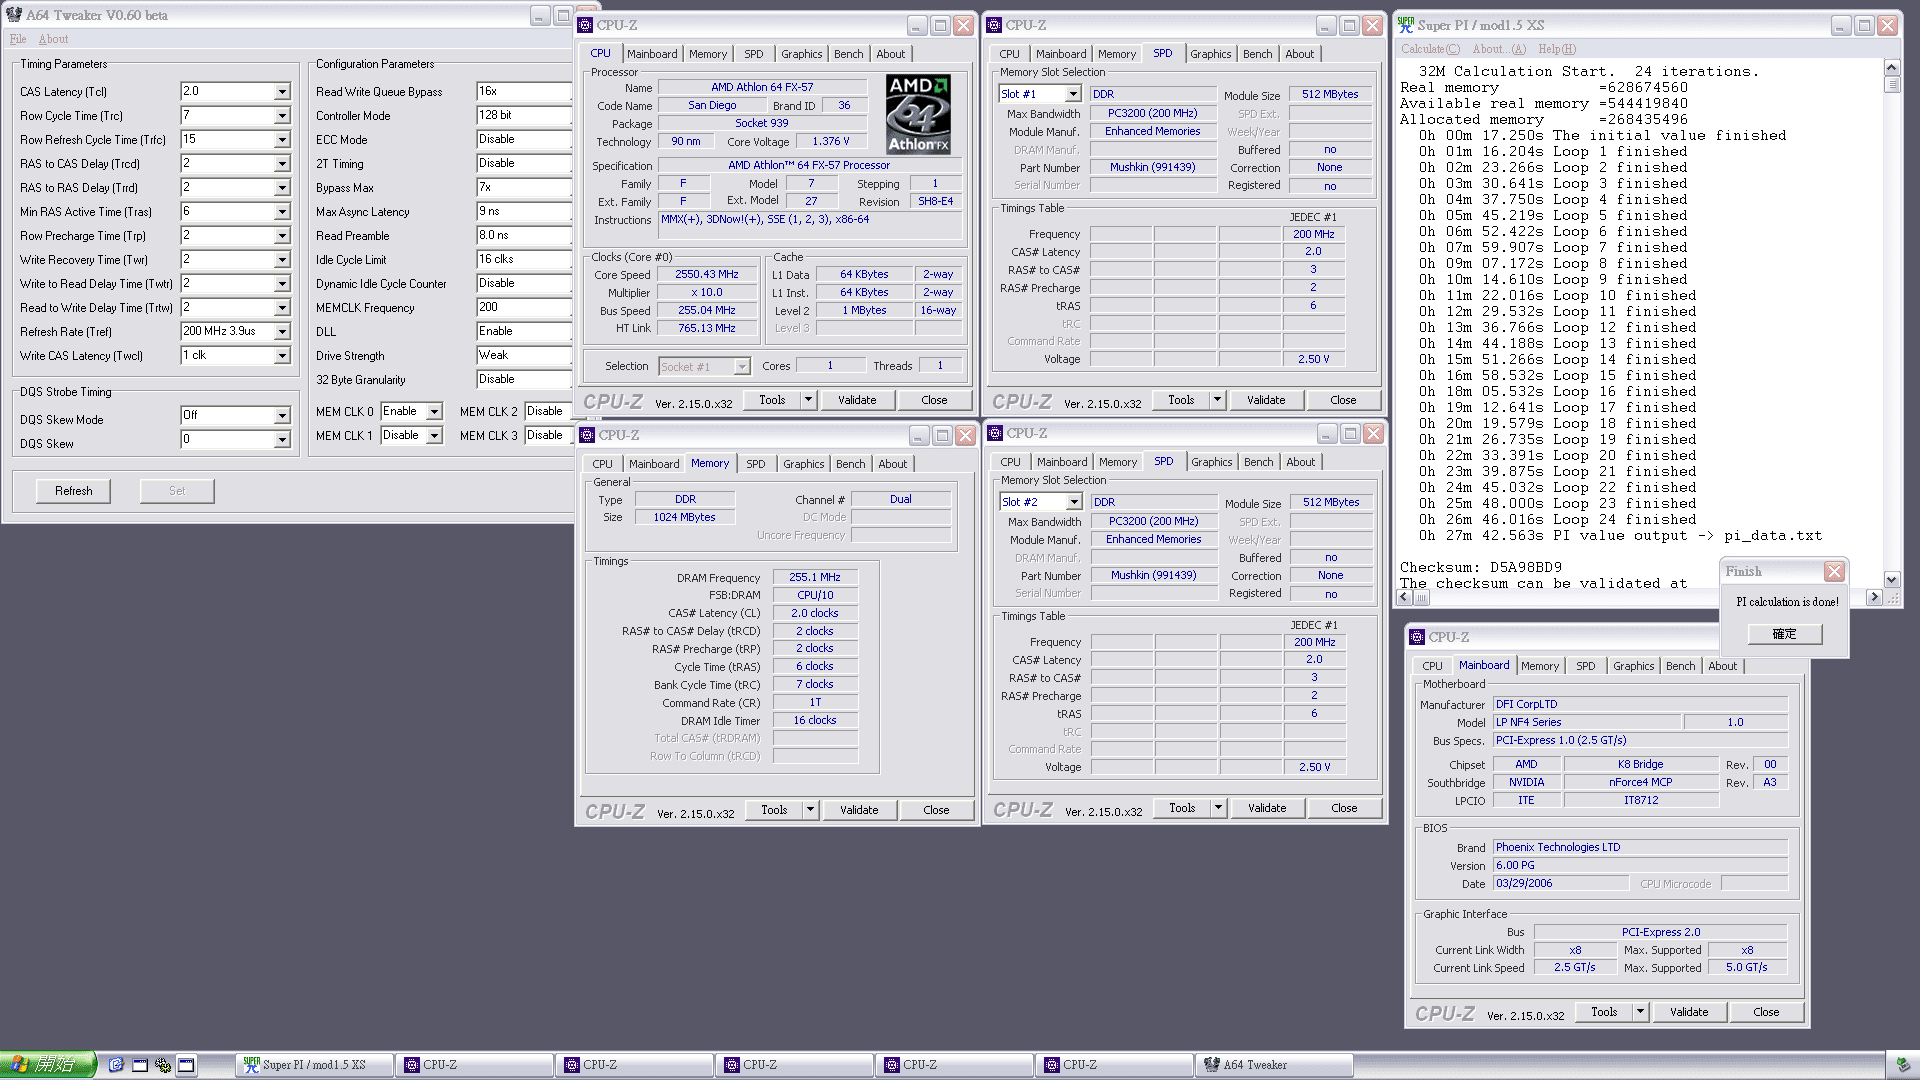Screen dimensions: 1920x1080
Task: Click the Manufacturer value DFI CorpLTD
Action: click(1641, 705)
